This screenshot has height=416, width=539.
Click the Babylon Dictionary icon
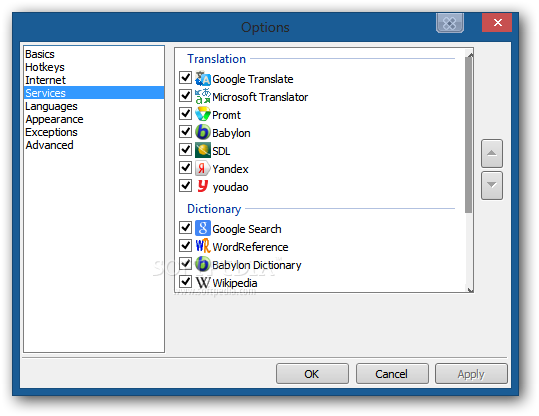pyautogui.click(x=203, y=264)
